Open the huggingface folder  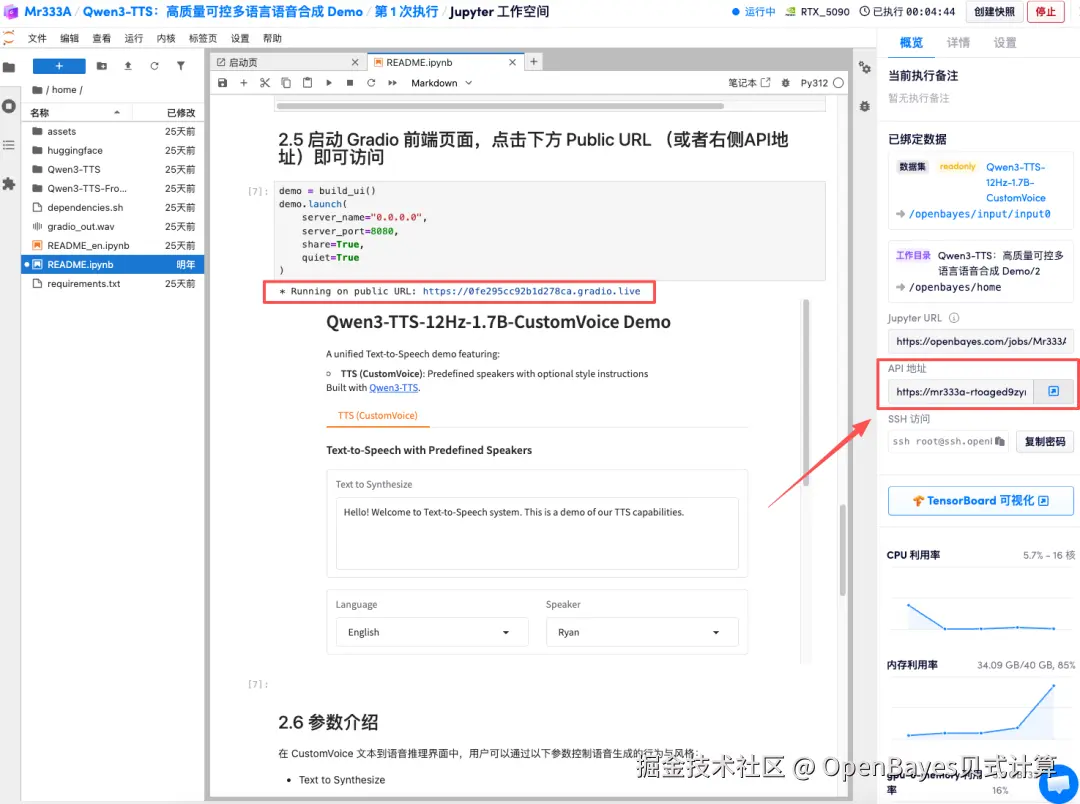[114, 150]
